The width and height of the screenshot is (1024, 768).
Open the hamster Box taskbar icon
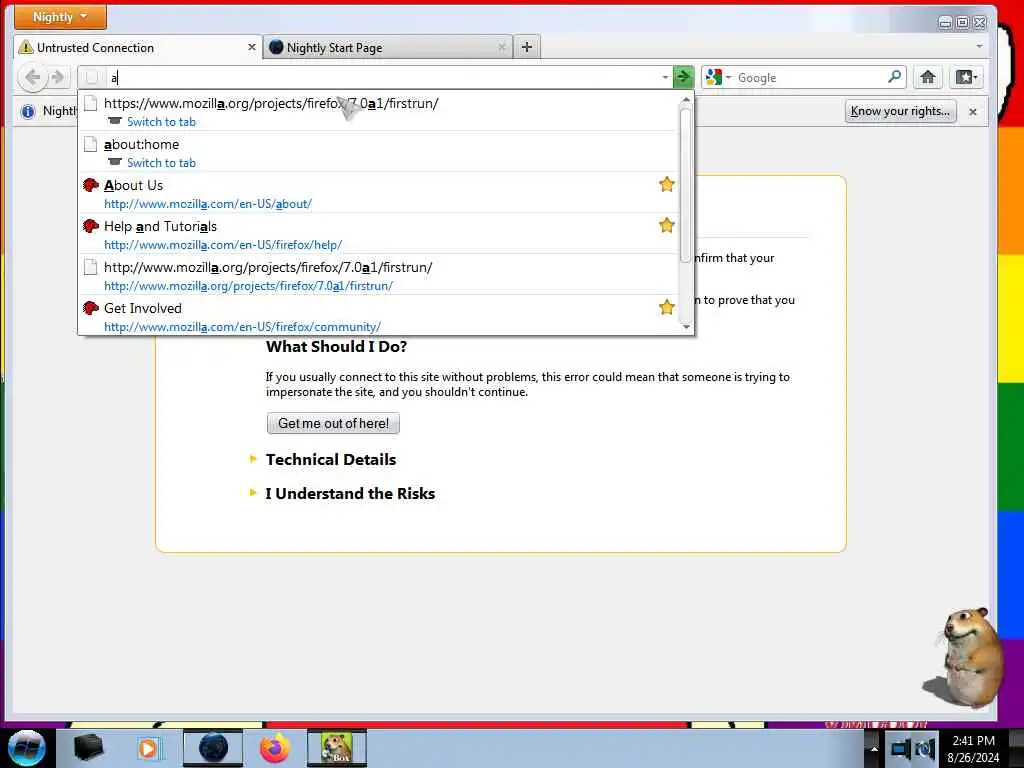tap(337, 748)
